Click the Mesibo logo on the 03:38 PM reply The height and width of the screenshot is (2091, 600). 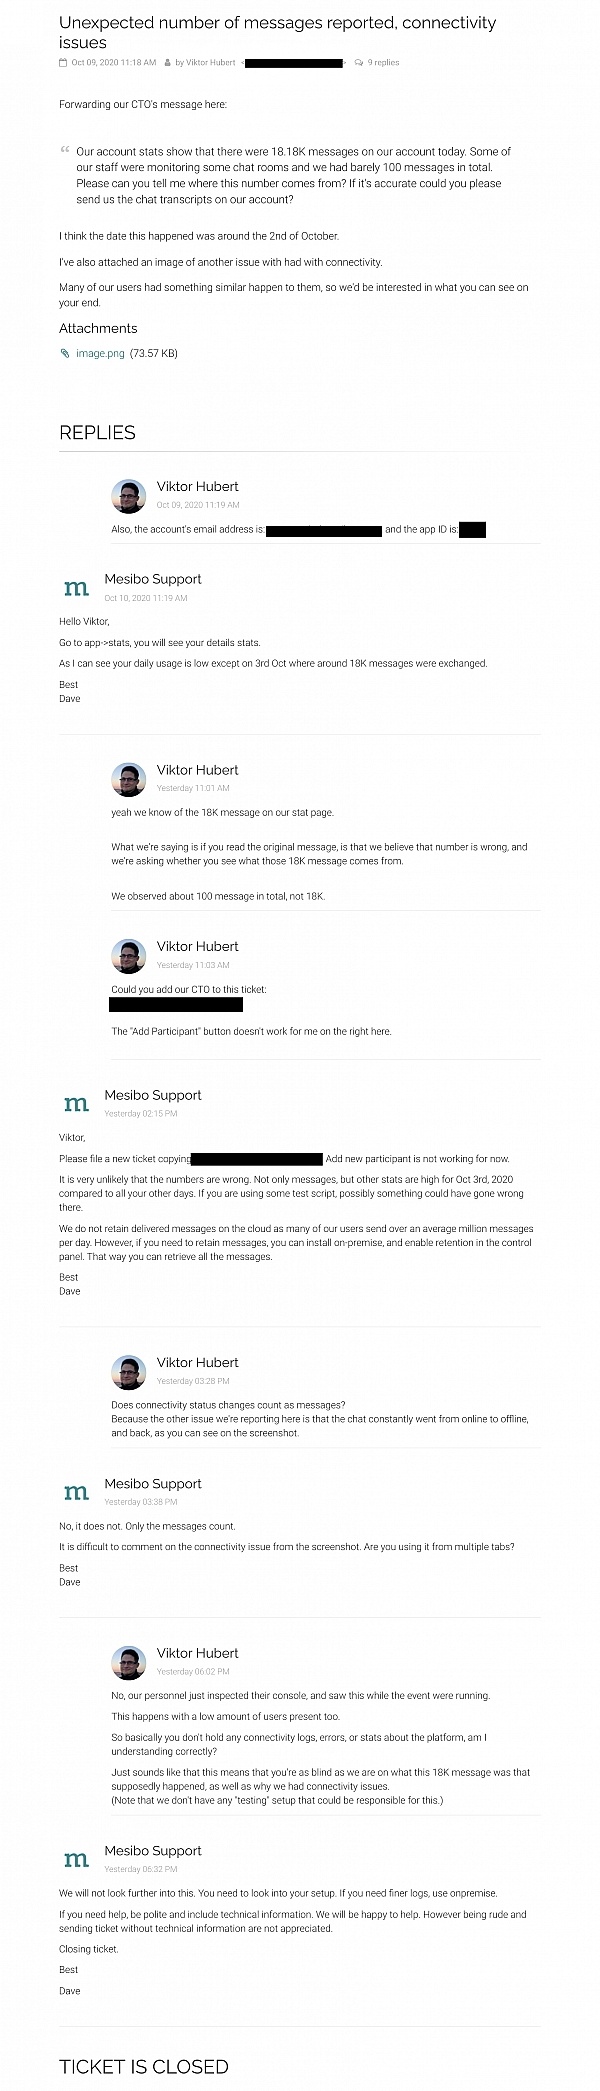click(x=76, y=1492)
